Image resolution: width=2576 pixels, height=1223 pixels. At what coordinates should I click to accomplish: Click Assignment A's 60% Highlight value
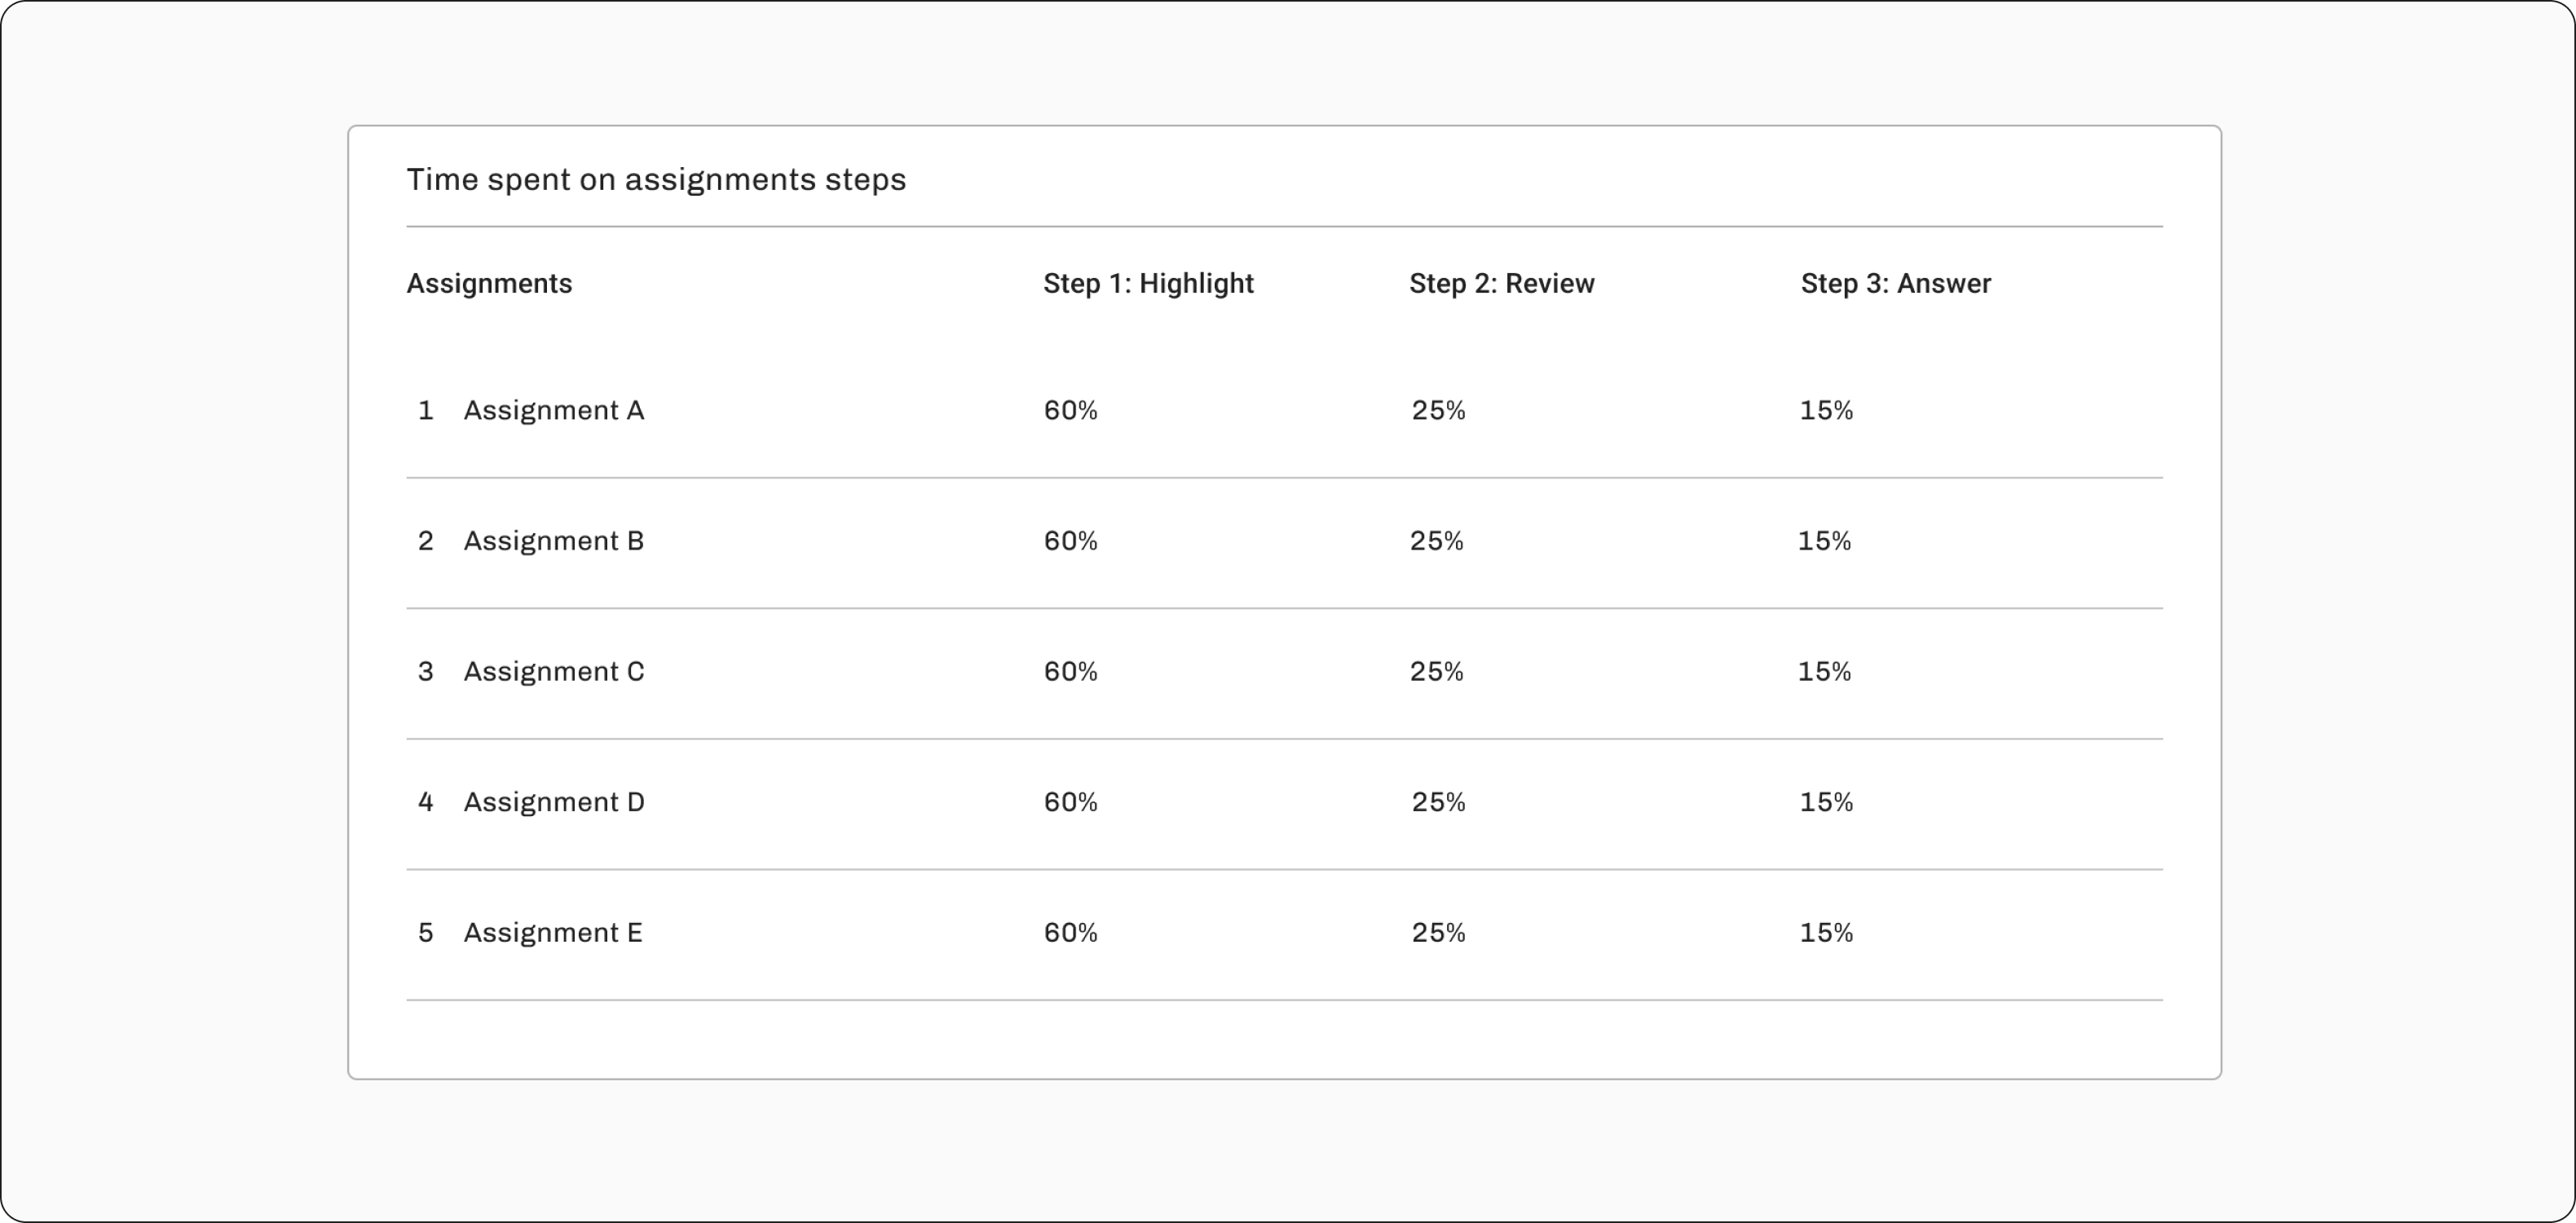tap(1070, 410)
